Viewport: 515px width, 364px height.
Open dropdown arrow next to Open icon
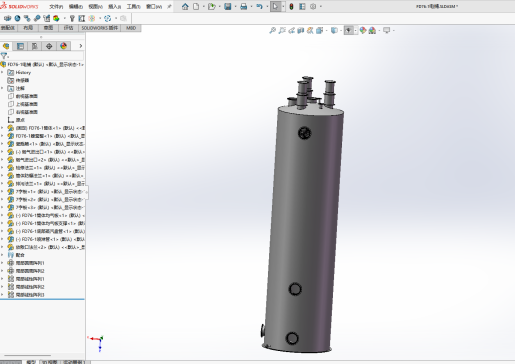click(x=219, y=6)
